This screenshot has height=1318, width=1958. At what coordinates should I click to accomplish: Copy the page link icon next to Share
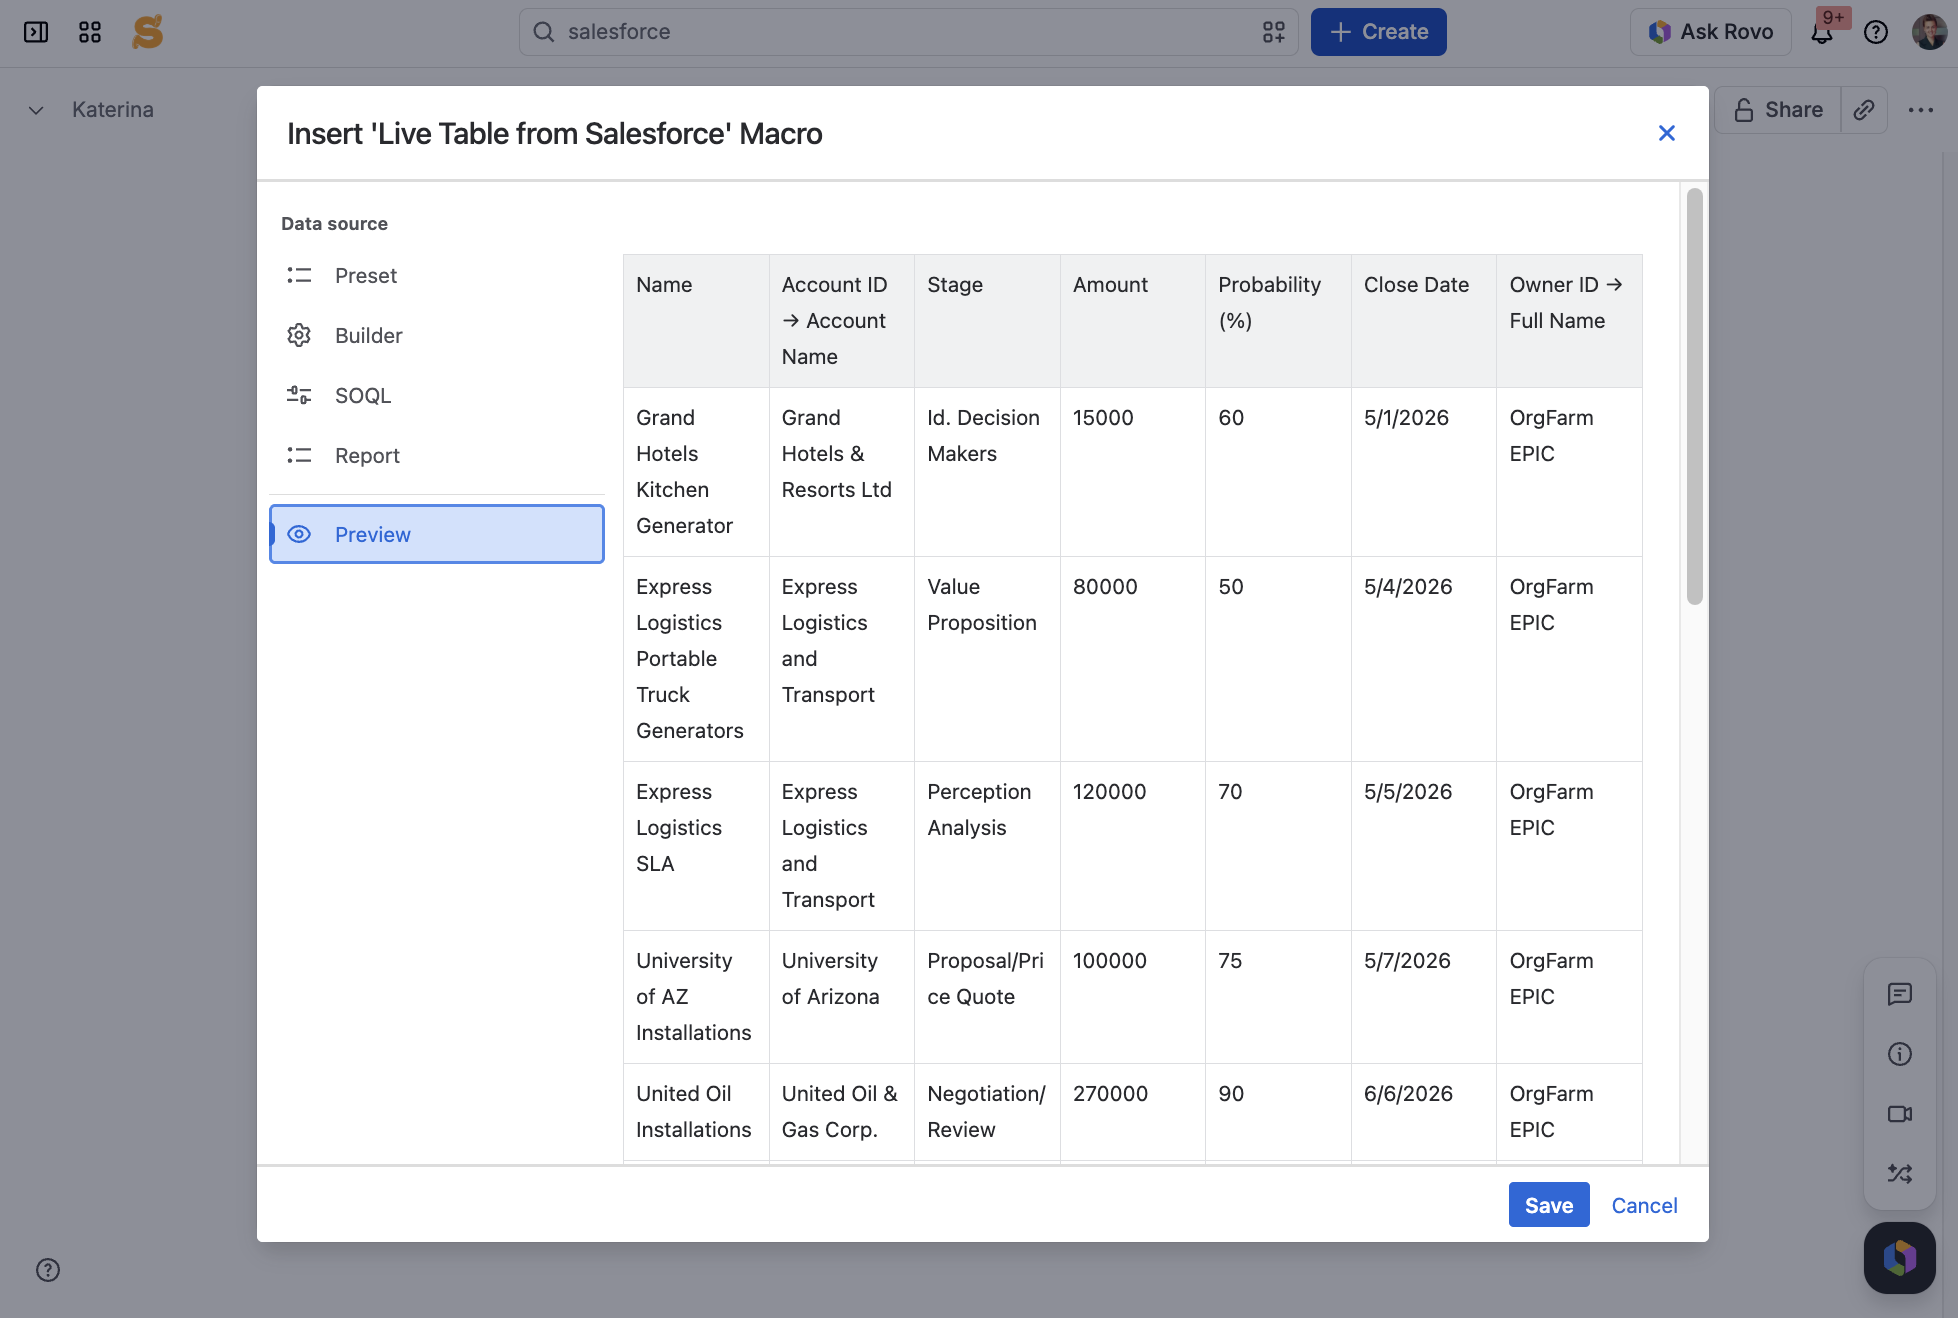tap(1864, 110)
